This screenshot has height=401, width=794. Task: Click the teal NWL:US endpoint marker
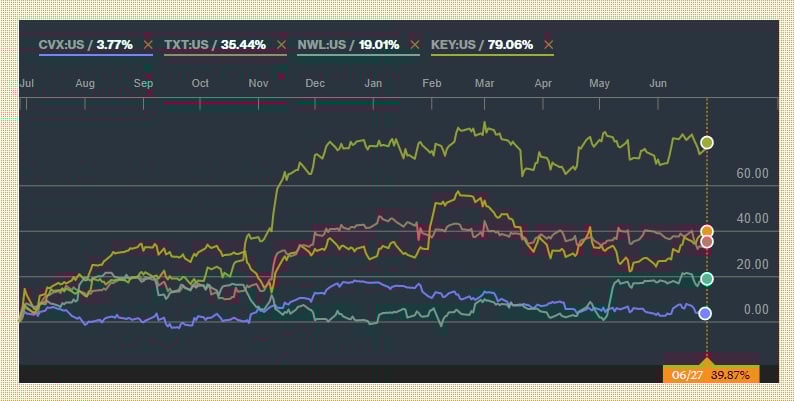707,279
